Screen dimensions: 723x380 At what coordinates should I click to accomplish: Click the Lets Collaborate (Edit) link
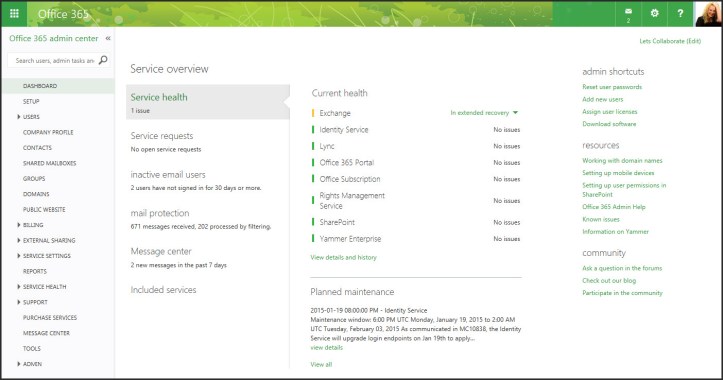click(670, 41)
